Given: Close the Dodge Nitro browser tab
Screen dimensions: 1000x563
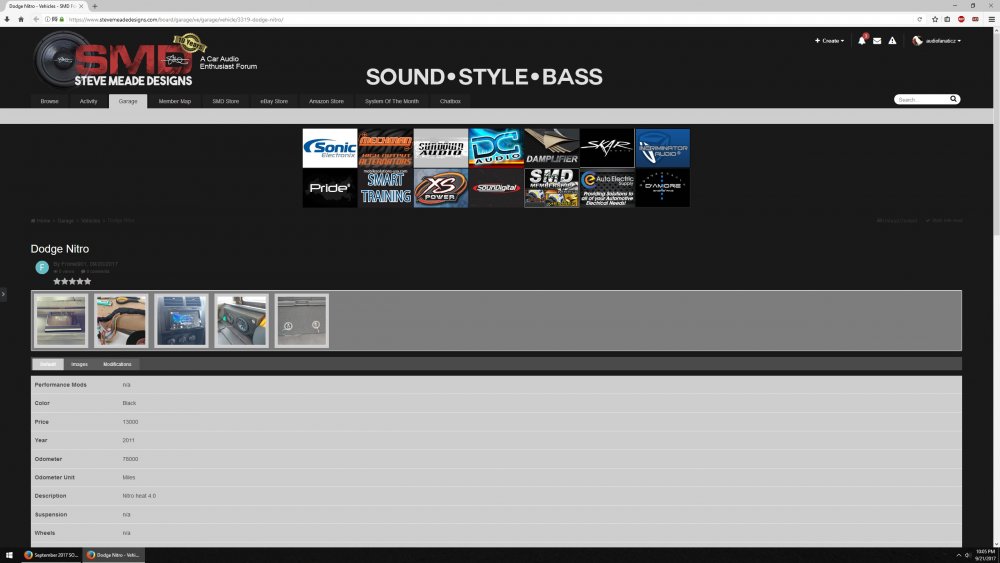Looking at the screenshot, I should pos(81,6).
